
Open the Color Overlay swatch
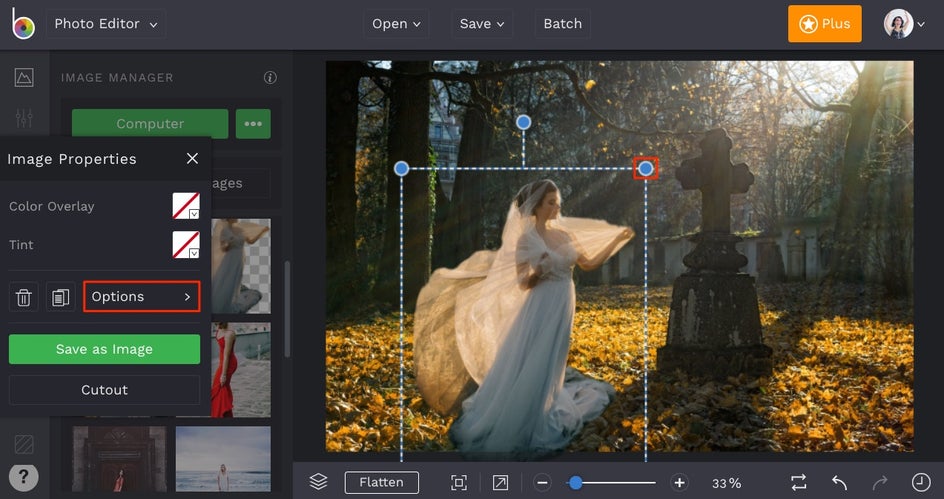(186, 207)
